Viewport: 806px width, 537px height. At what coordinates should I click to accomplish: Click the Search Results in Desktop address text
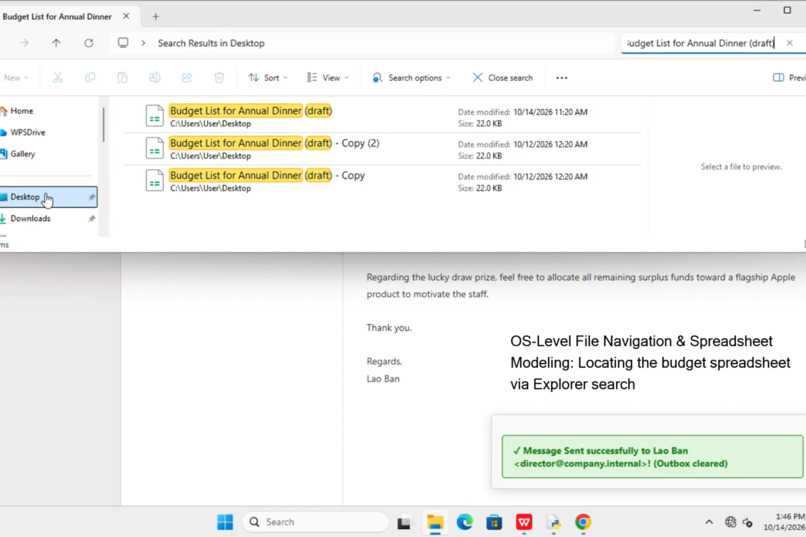211,43
